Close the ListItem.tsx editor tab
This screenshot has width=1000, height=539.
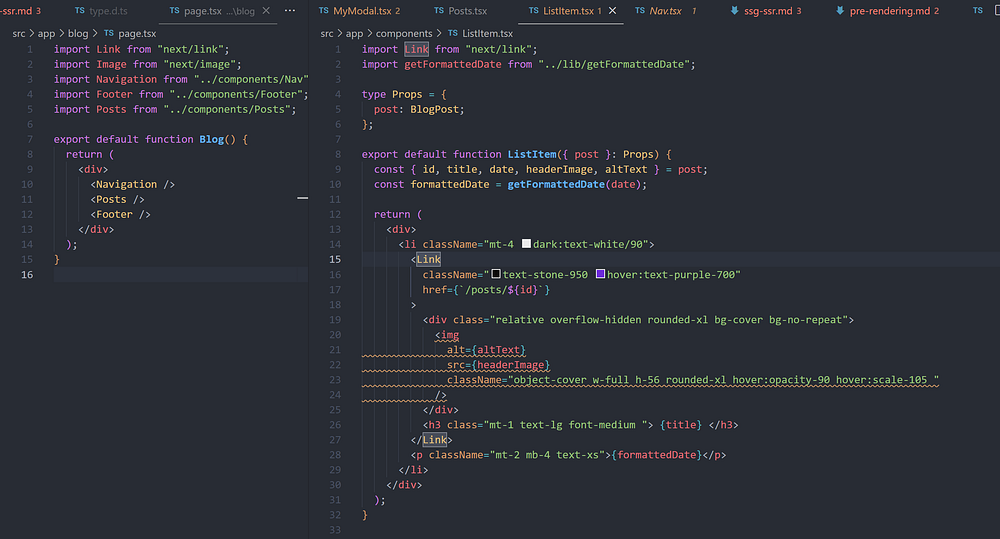point(612,11)
